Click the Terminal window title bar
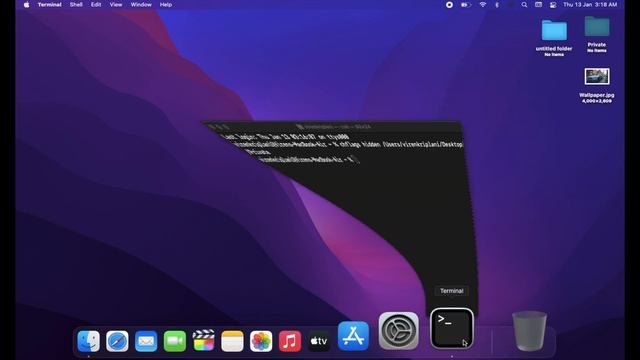 tap(333, 127)
